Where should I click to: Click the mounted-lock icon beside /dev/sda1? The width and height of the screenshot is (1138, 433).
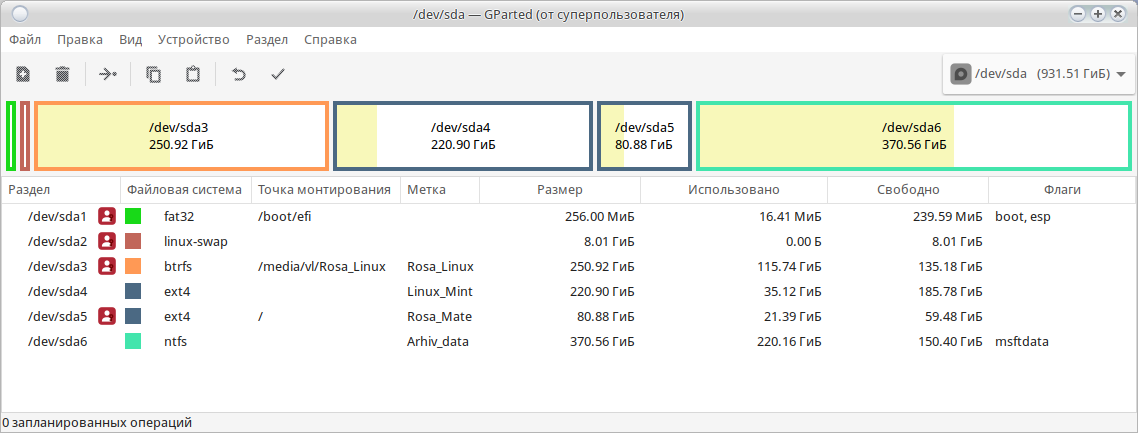[x=107, y=216]
